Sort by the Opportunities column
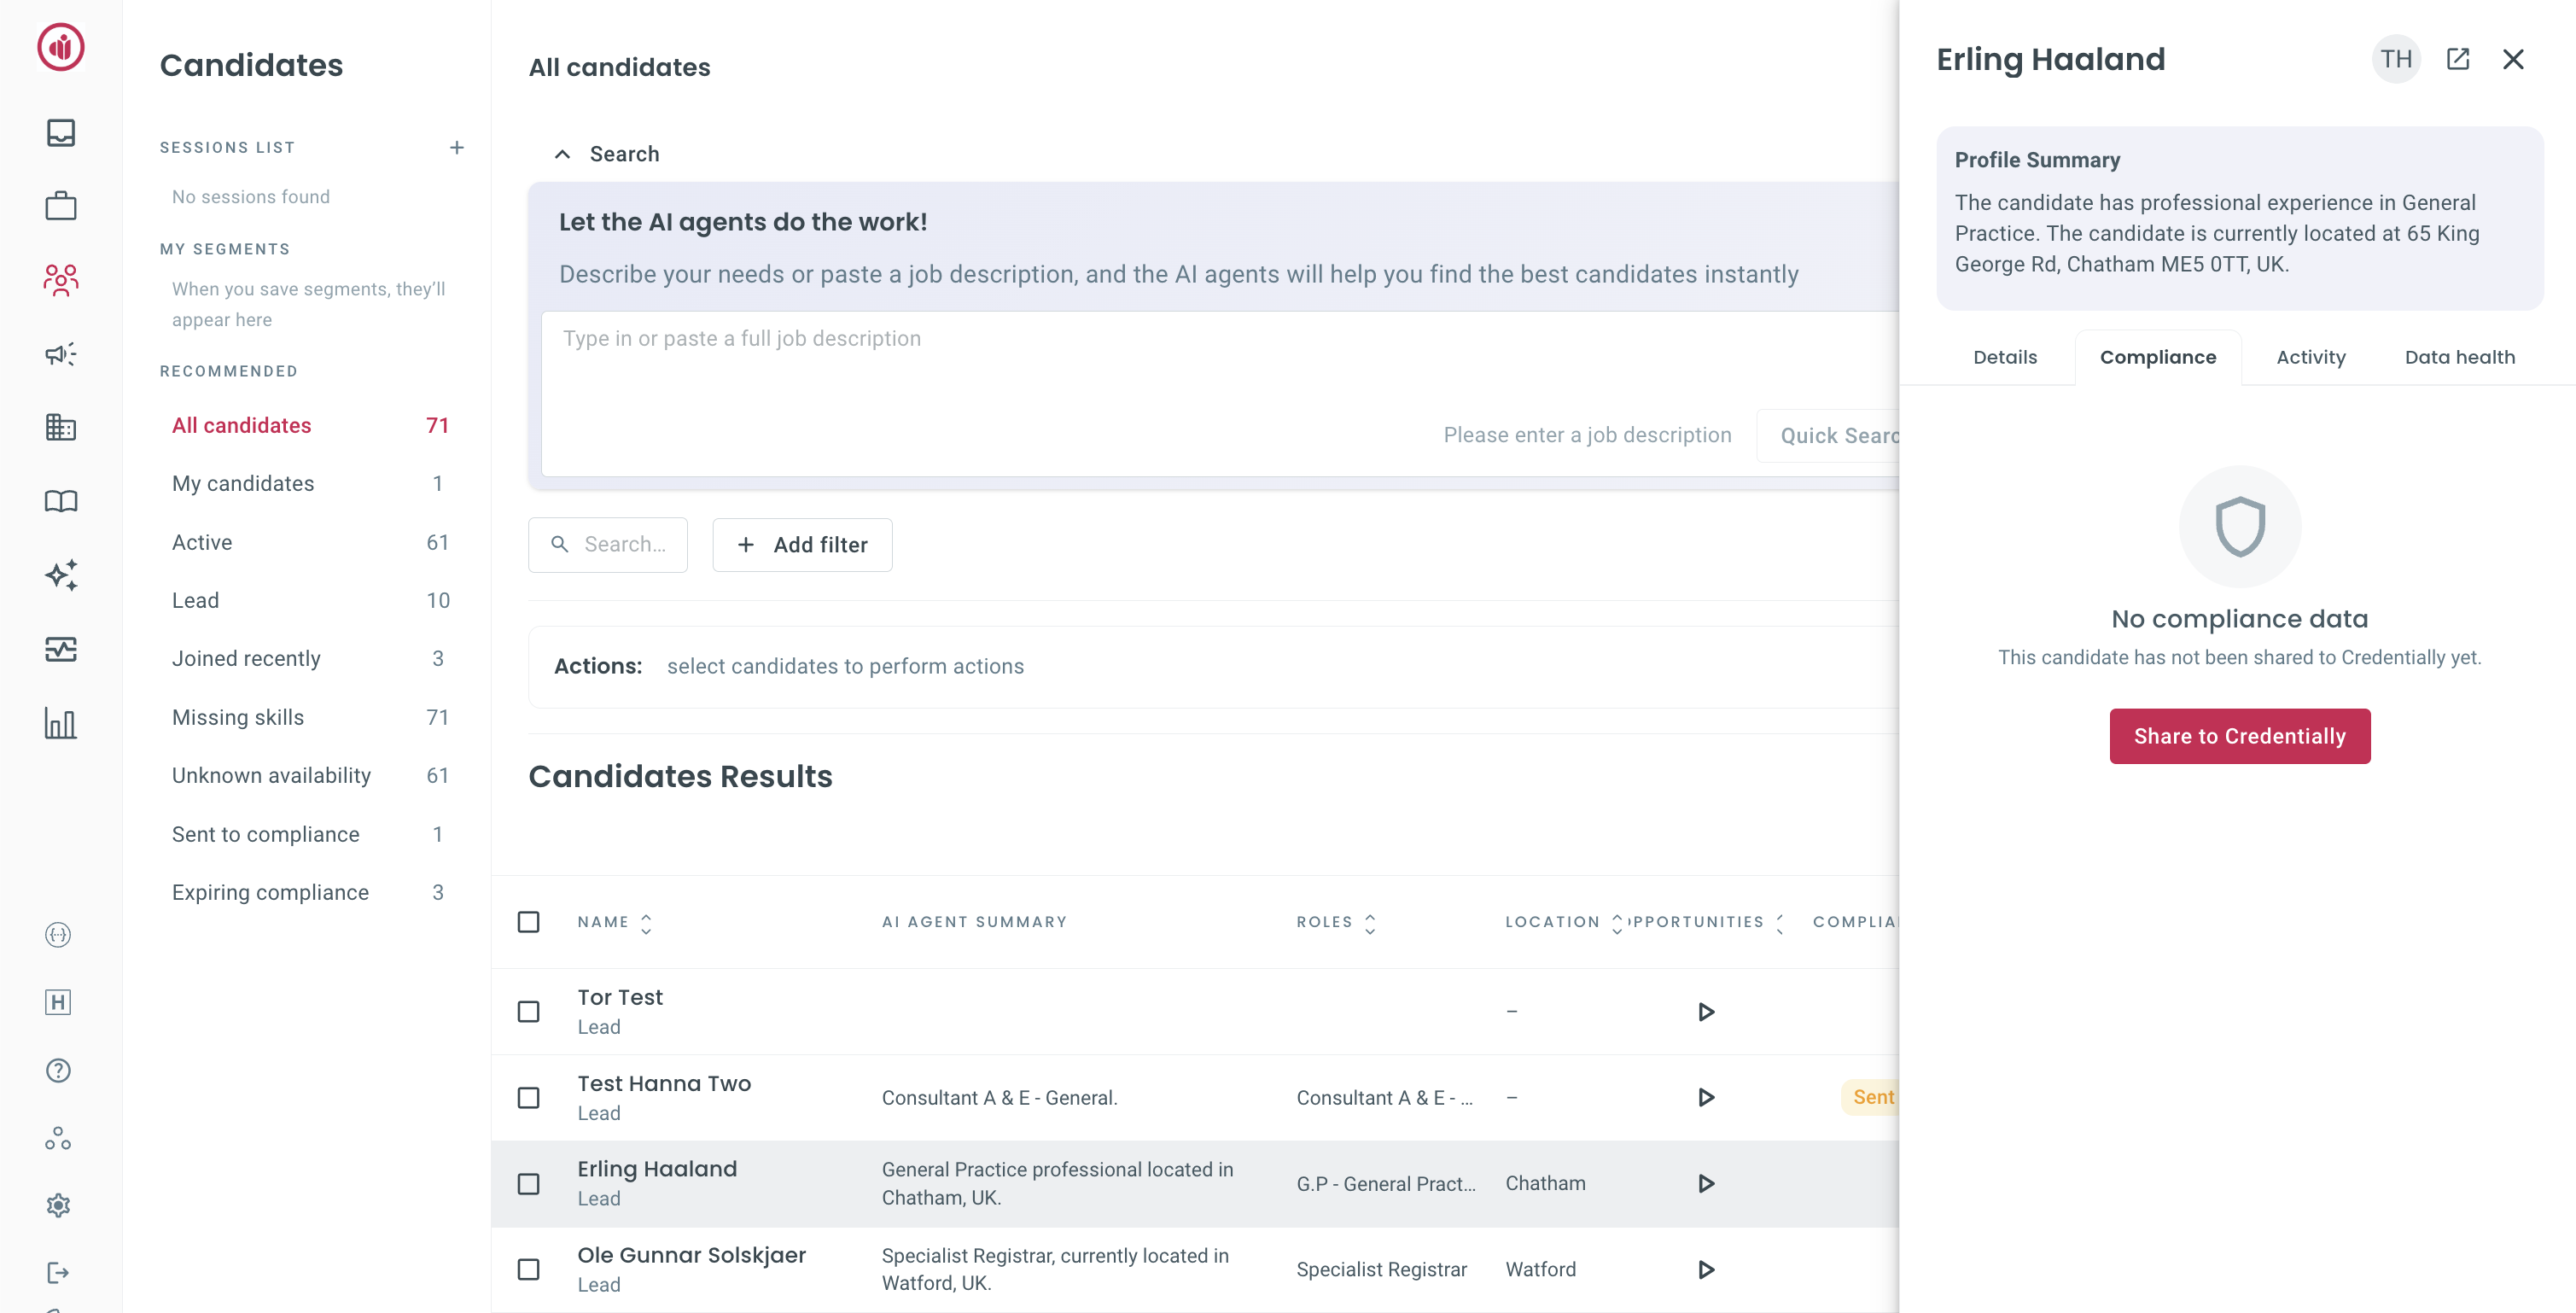Image resolution: width=2576 pixels, height=1313 pixels. pyautogui.click(x=1779, y=924)
